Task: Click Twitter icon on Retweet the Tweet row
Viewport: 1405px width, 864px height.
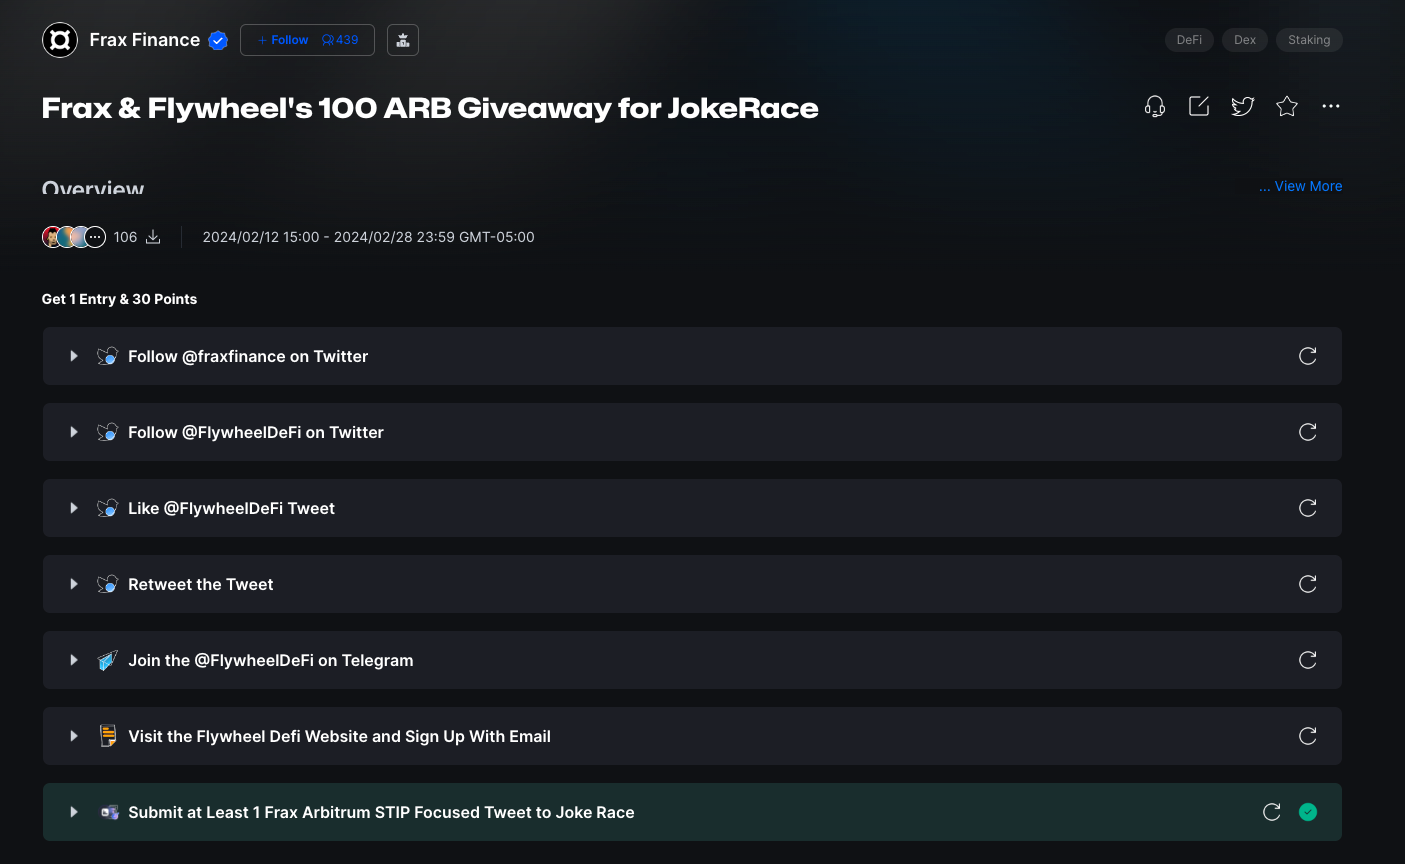Action: 107,584
